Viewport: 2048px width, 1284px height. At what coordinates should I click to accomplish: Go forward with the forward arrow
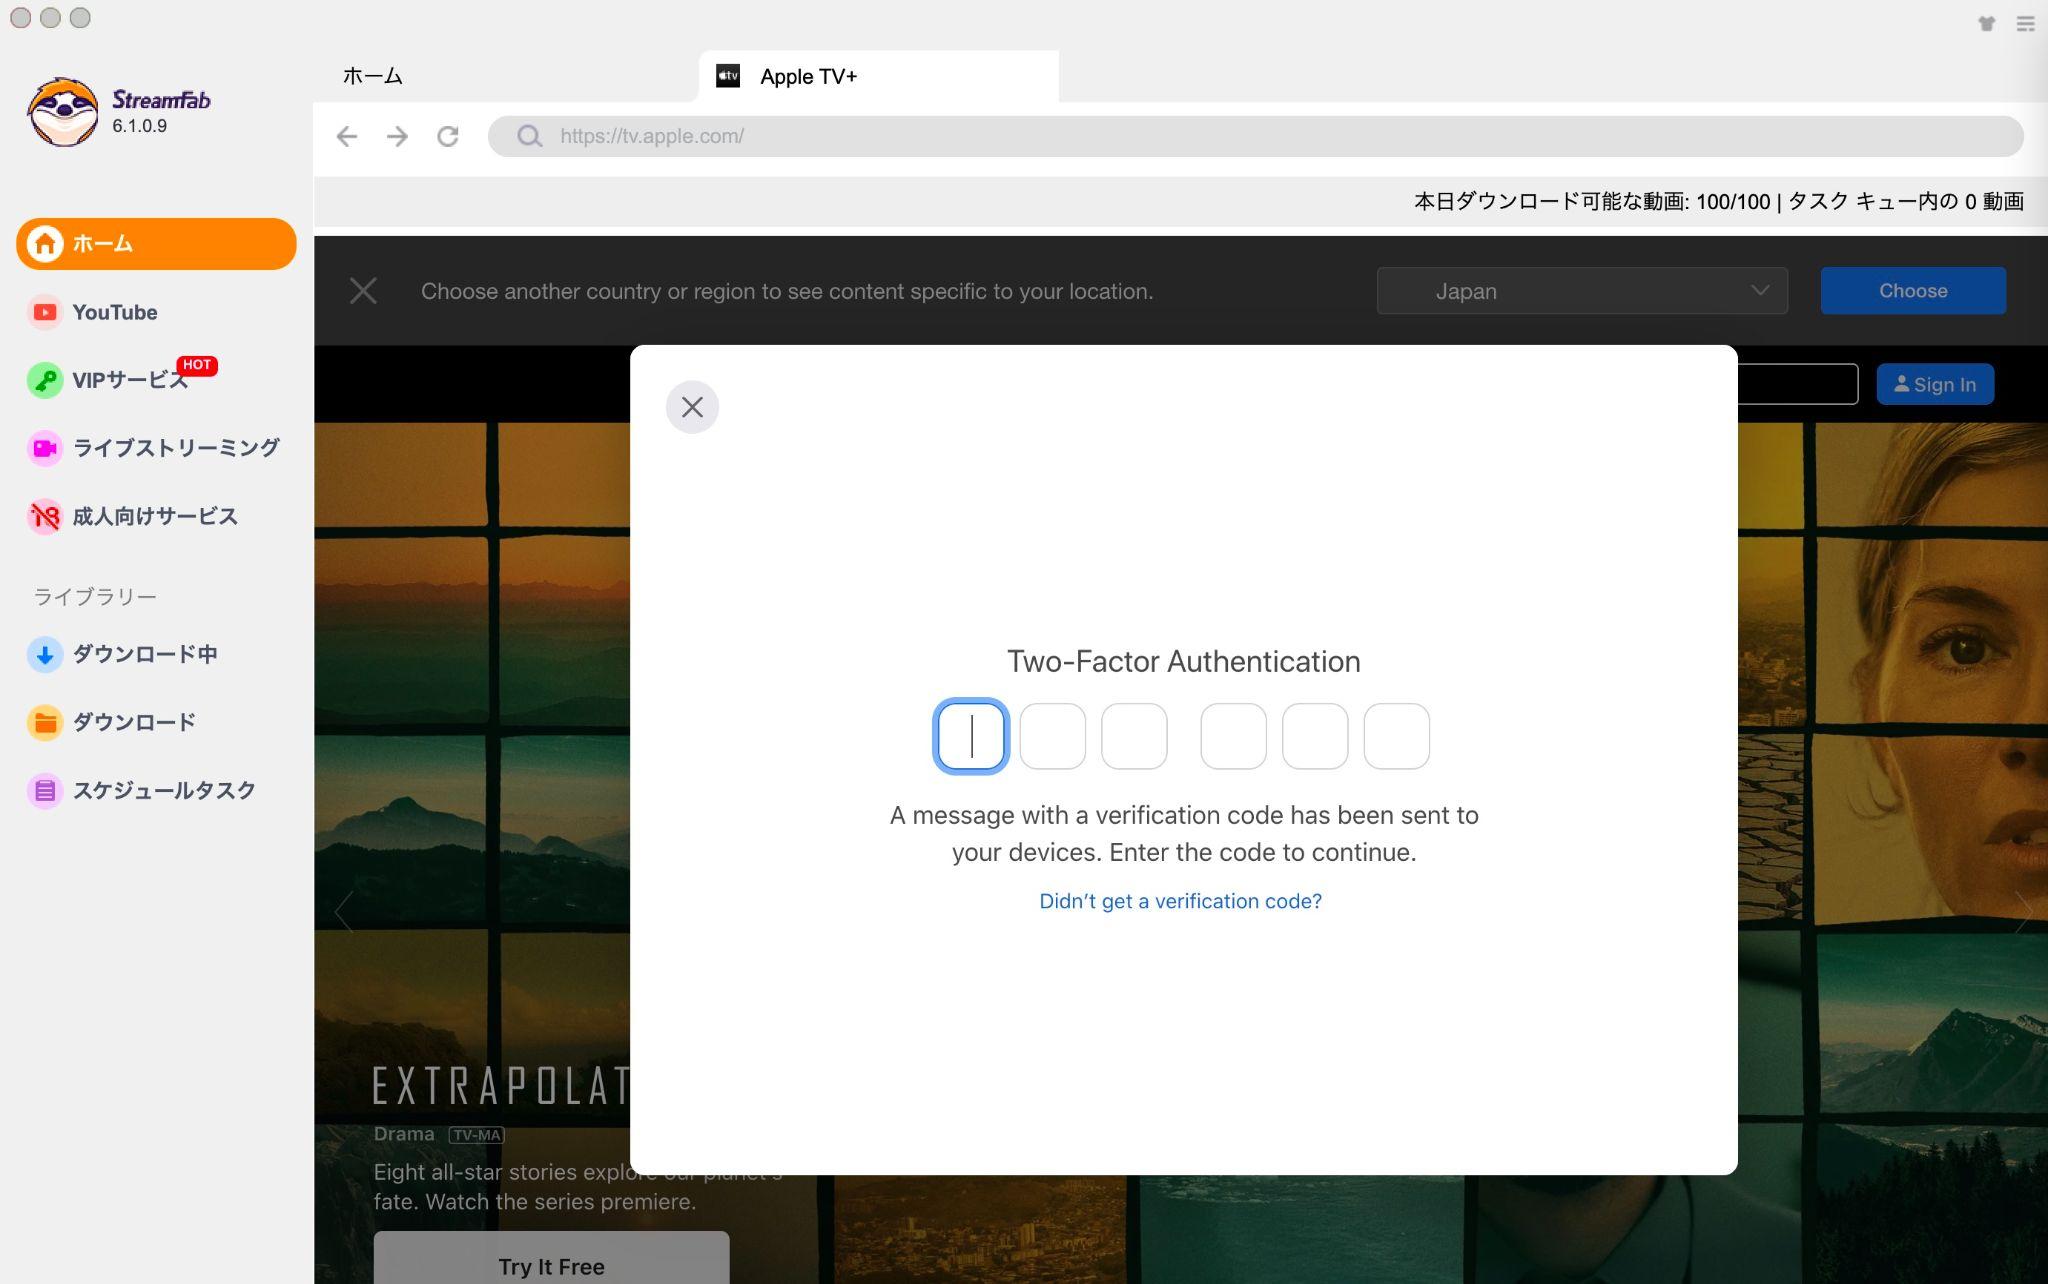(x=397, y=136)
